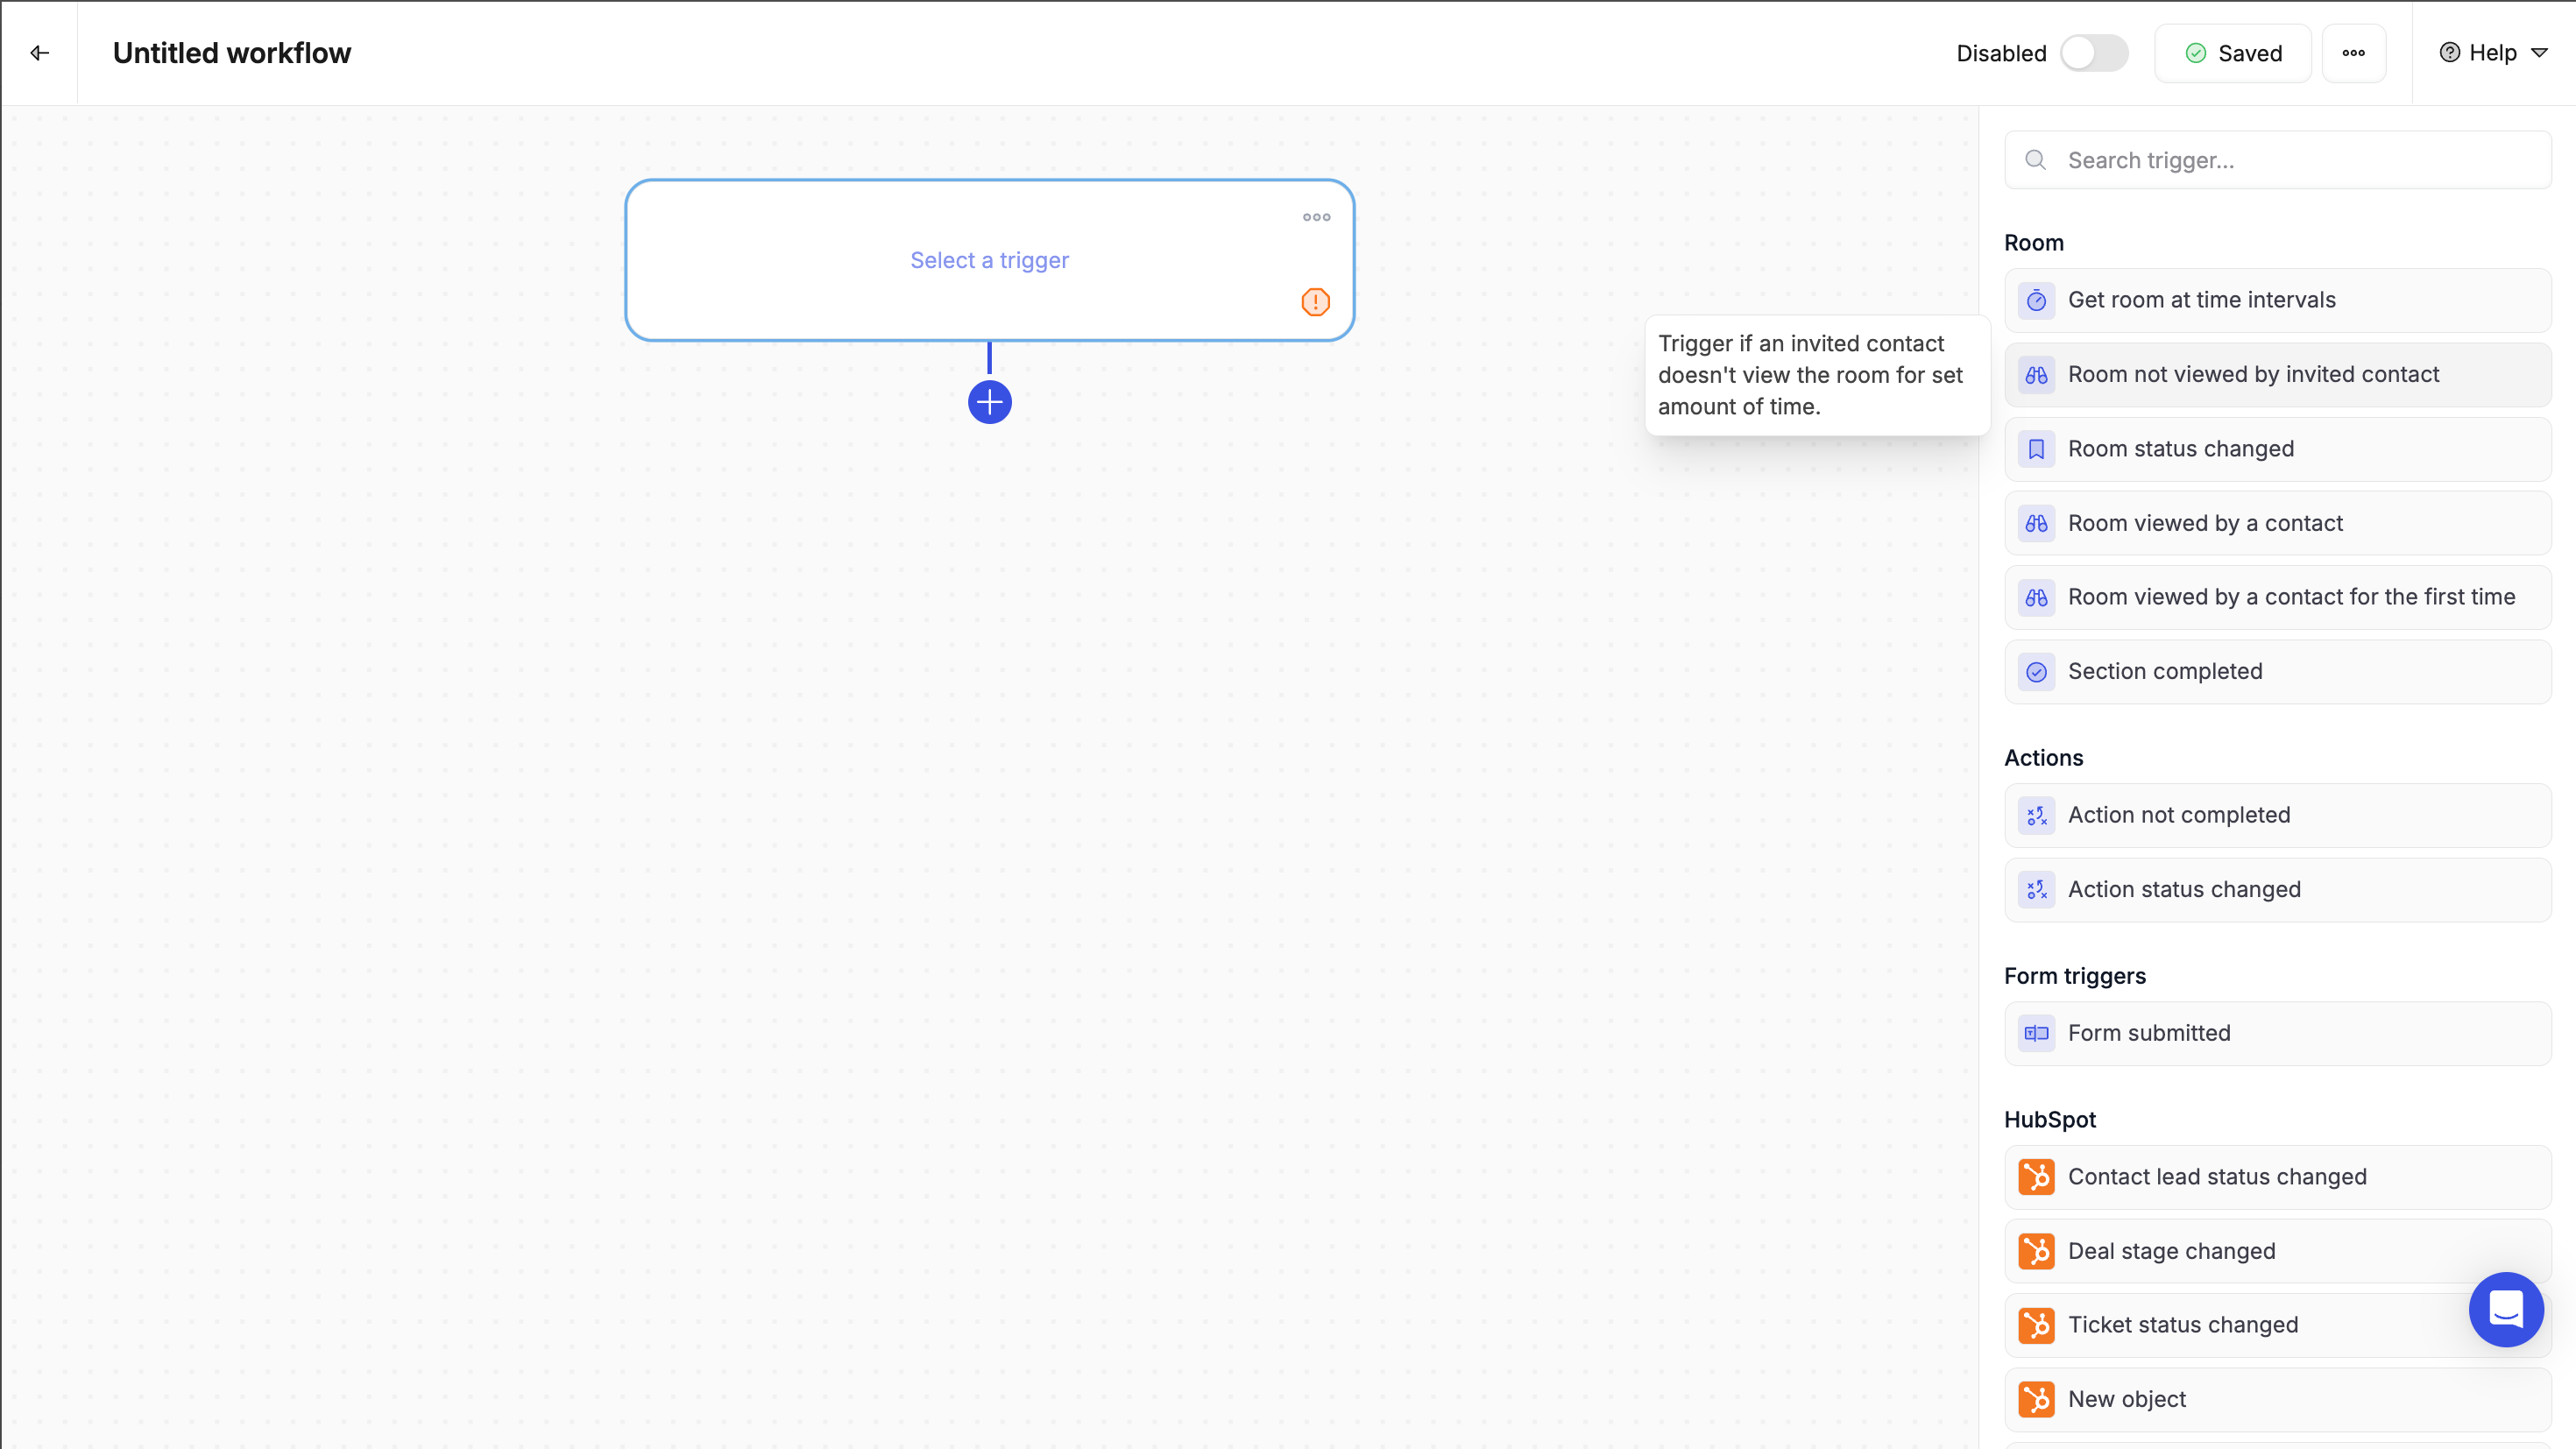Viewport: 2576px width, 1449px height.
Task: Click the blue plus add-step button
Action: coord(989,402)
